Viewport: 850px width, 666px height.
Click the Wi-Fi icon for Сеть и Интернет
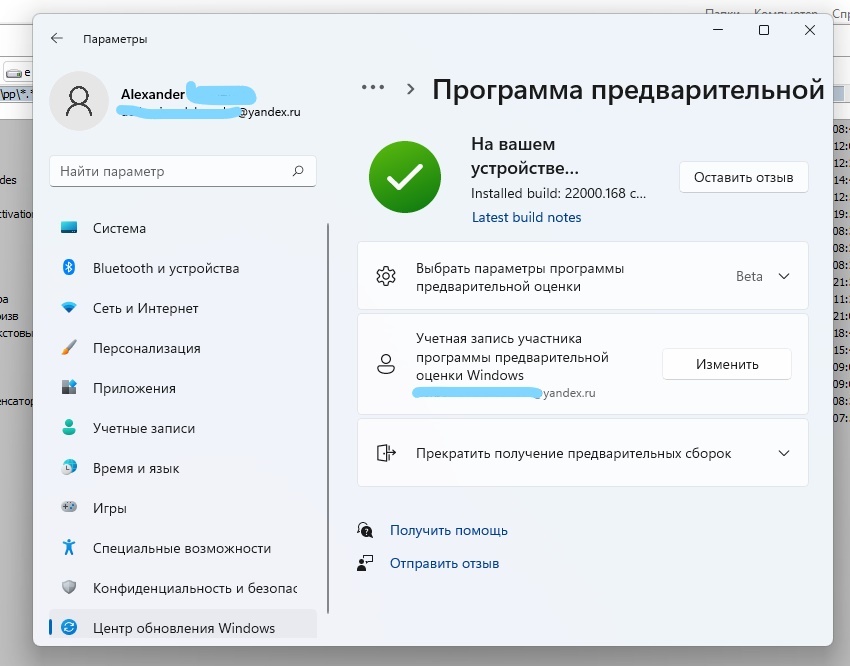click(69, 307)
